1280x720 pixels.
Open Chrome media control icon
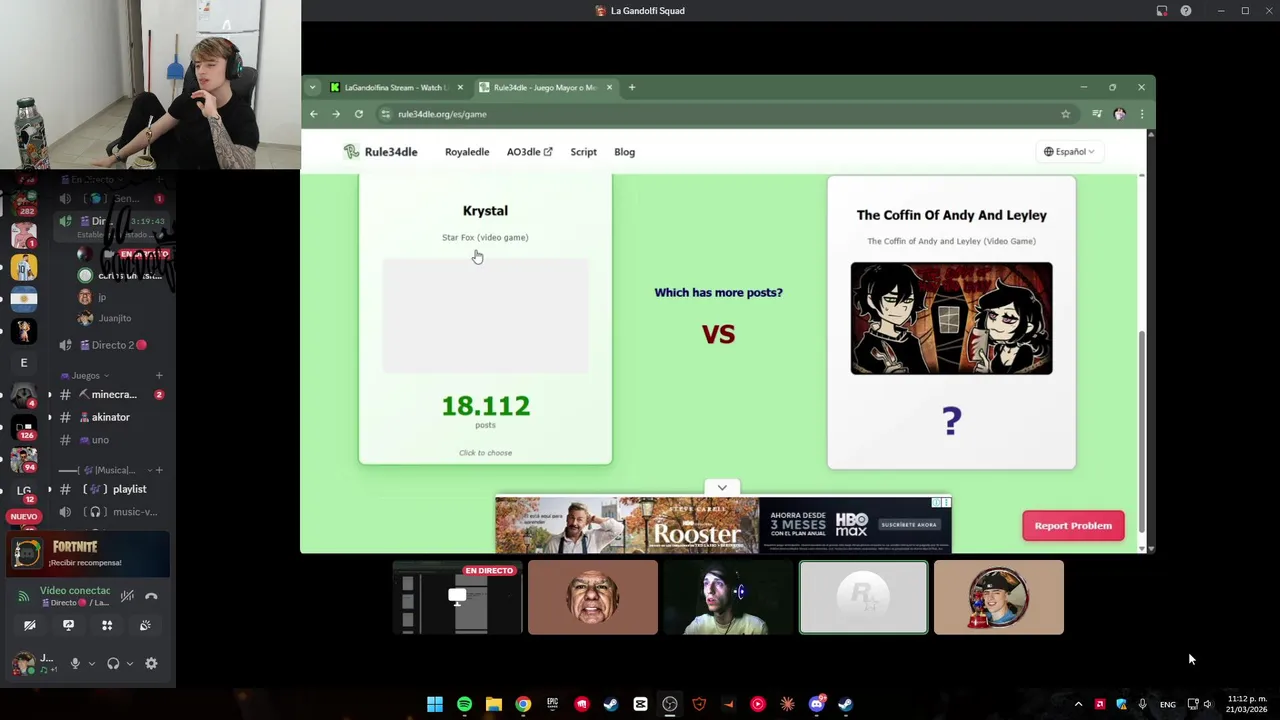pos(1097,114)
